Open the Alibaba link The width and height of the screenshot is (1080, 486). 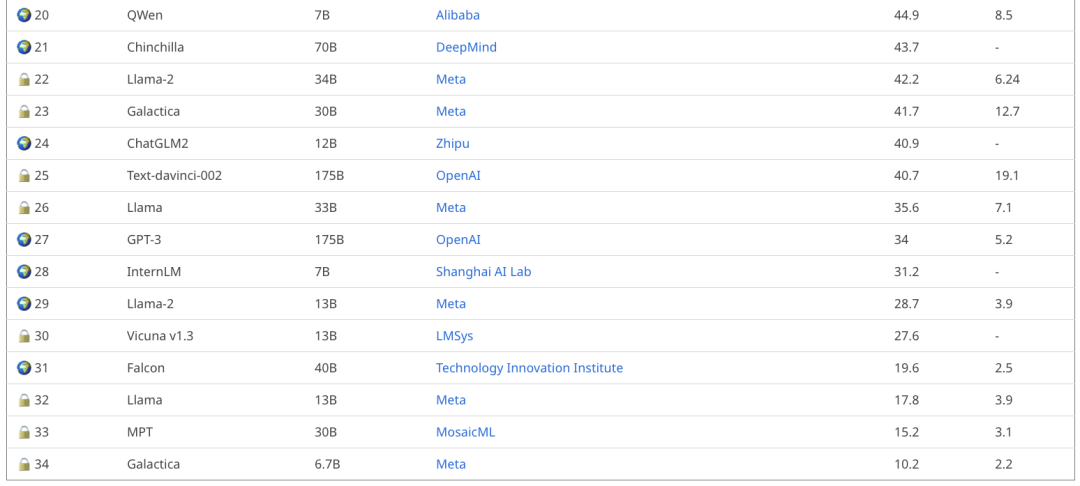point(457,15)
